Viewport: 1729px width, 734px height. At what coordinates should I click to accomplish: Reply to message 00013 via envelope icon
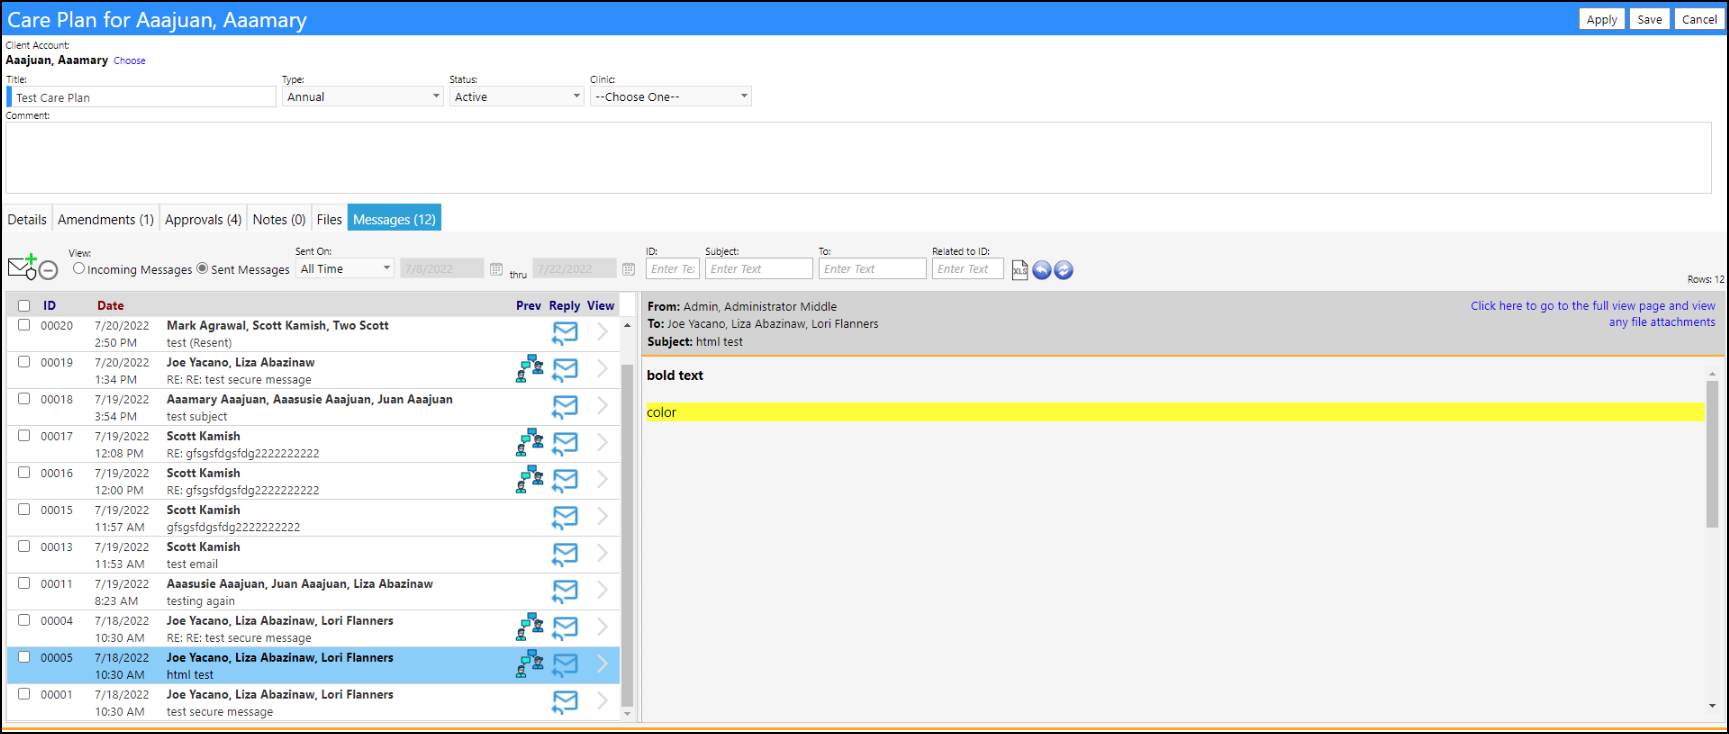point(565,554)
